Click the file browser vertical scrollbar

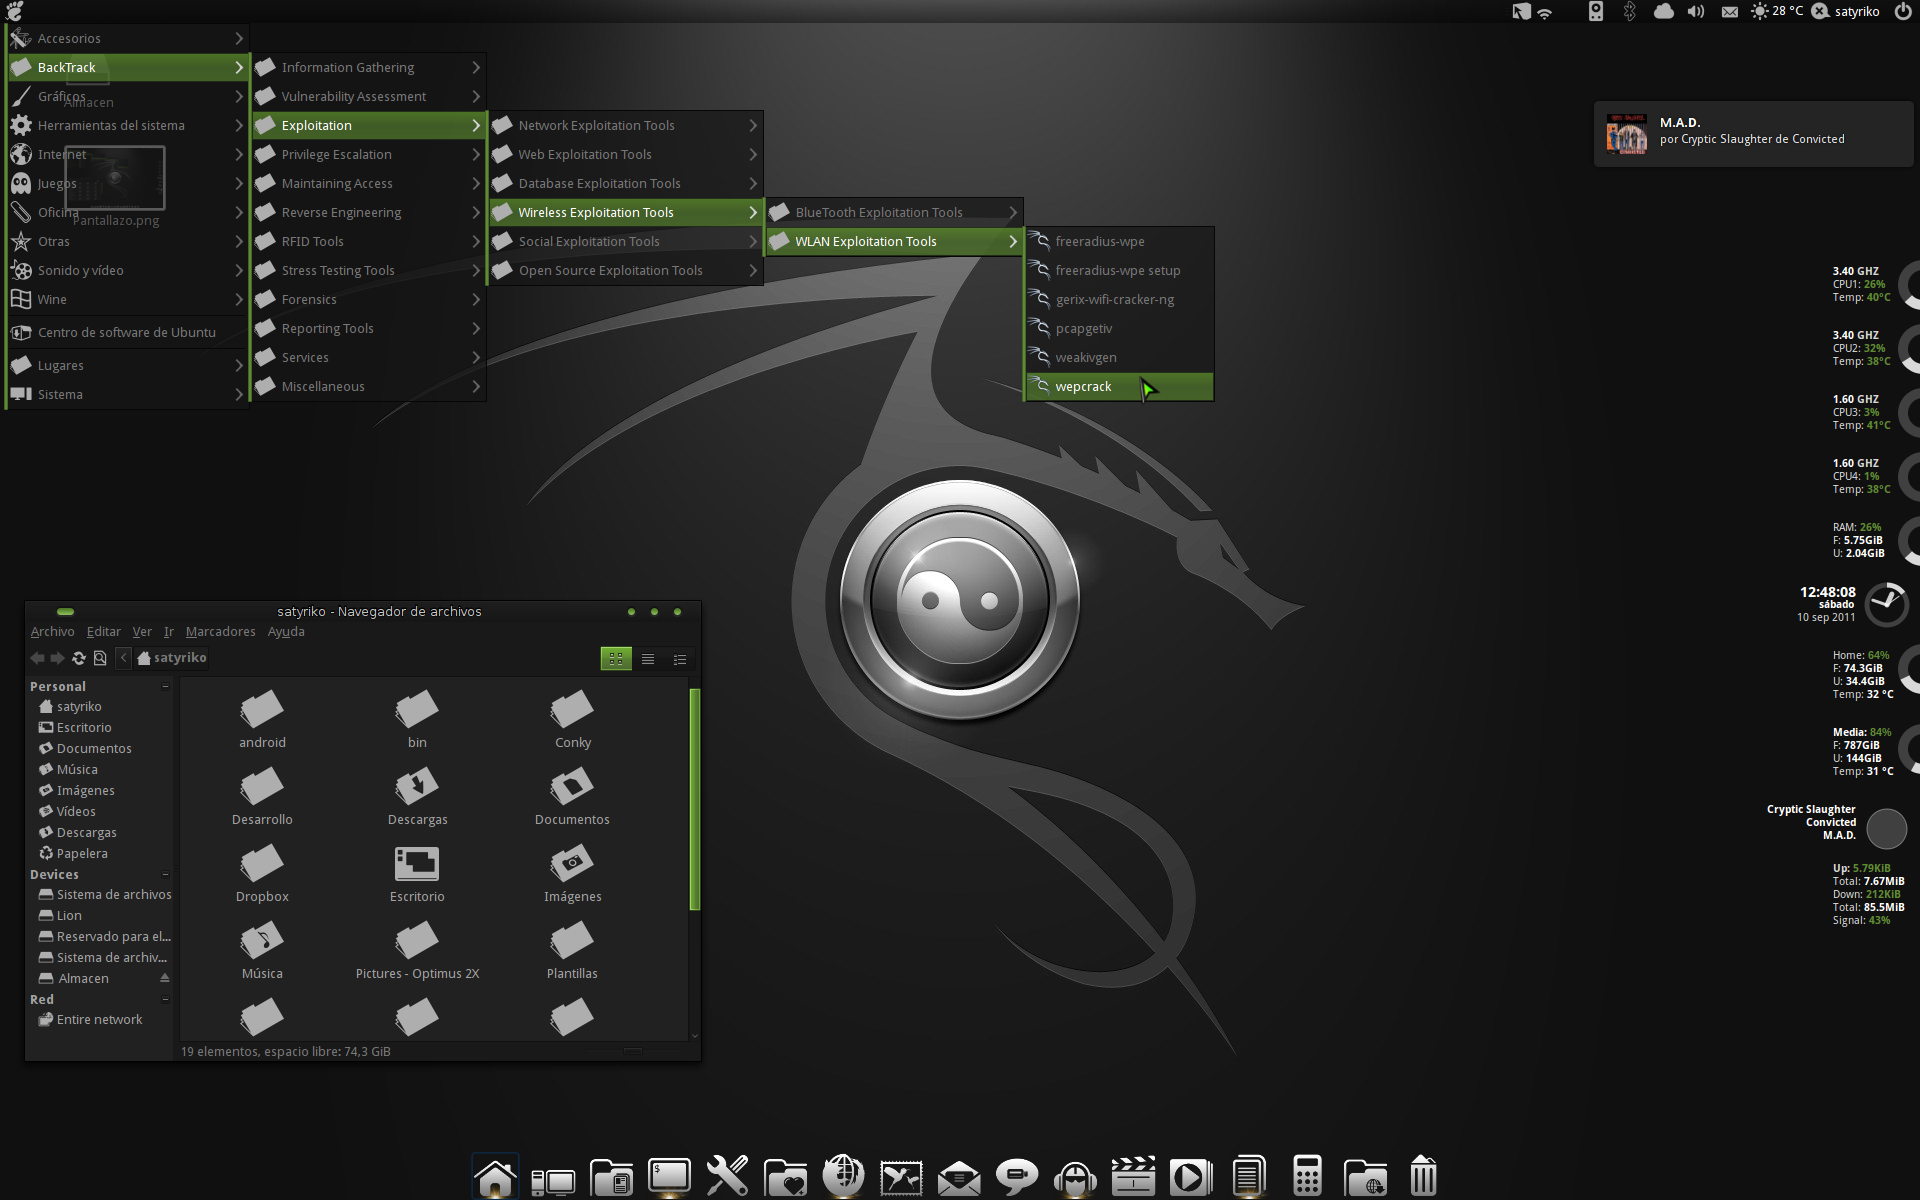click(695, 800)
